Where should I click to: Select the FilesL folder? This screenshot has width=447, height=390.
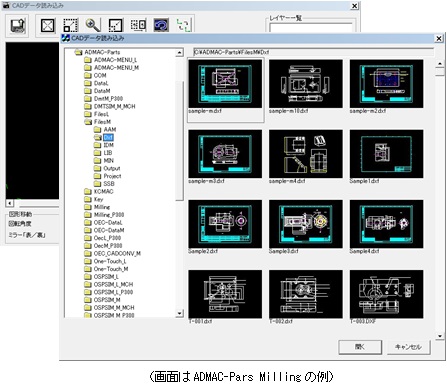coord(101,114)
